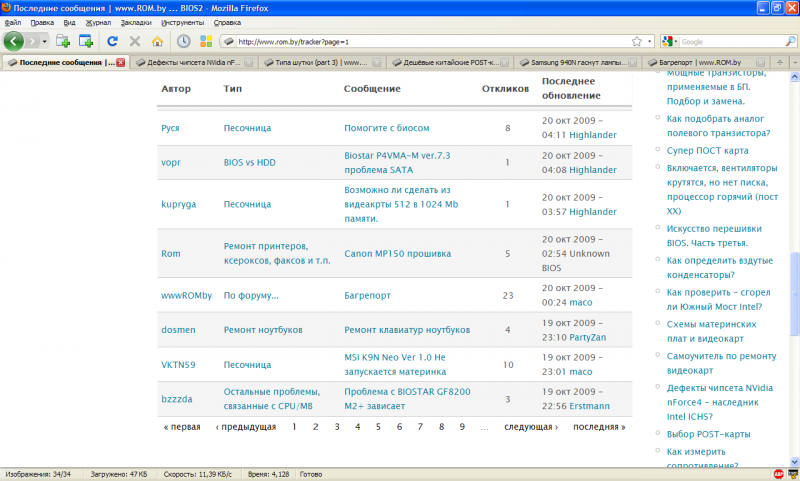Switch to the Samsung 940N гаснут лампы tab

click(x=578, y=62)
